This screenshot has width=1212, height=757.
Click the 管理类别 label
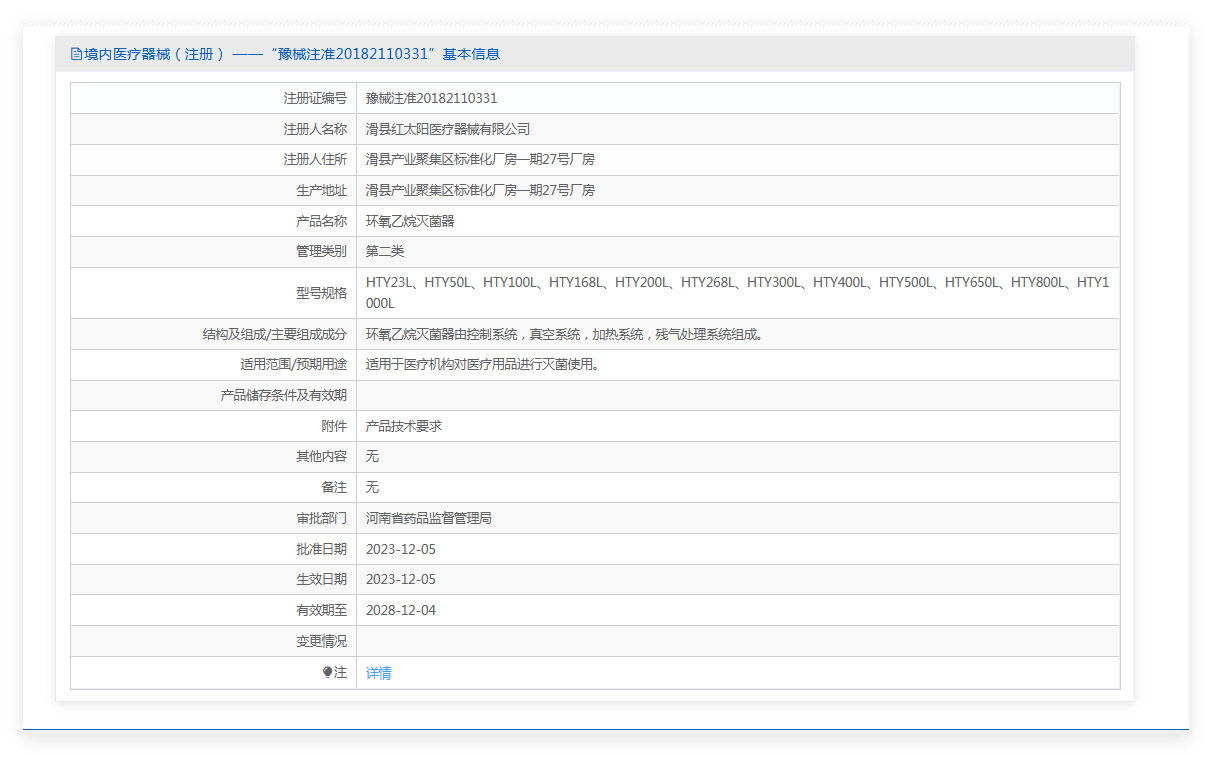point(321,252)
